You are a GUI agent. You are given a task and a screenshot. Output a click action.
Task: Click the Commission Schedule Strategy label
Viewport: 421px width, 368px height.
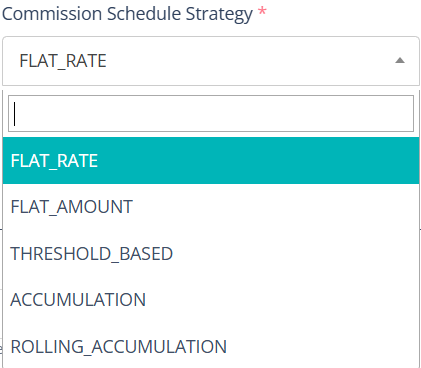pos(127,14)
